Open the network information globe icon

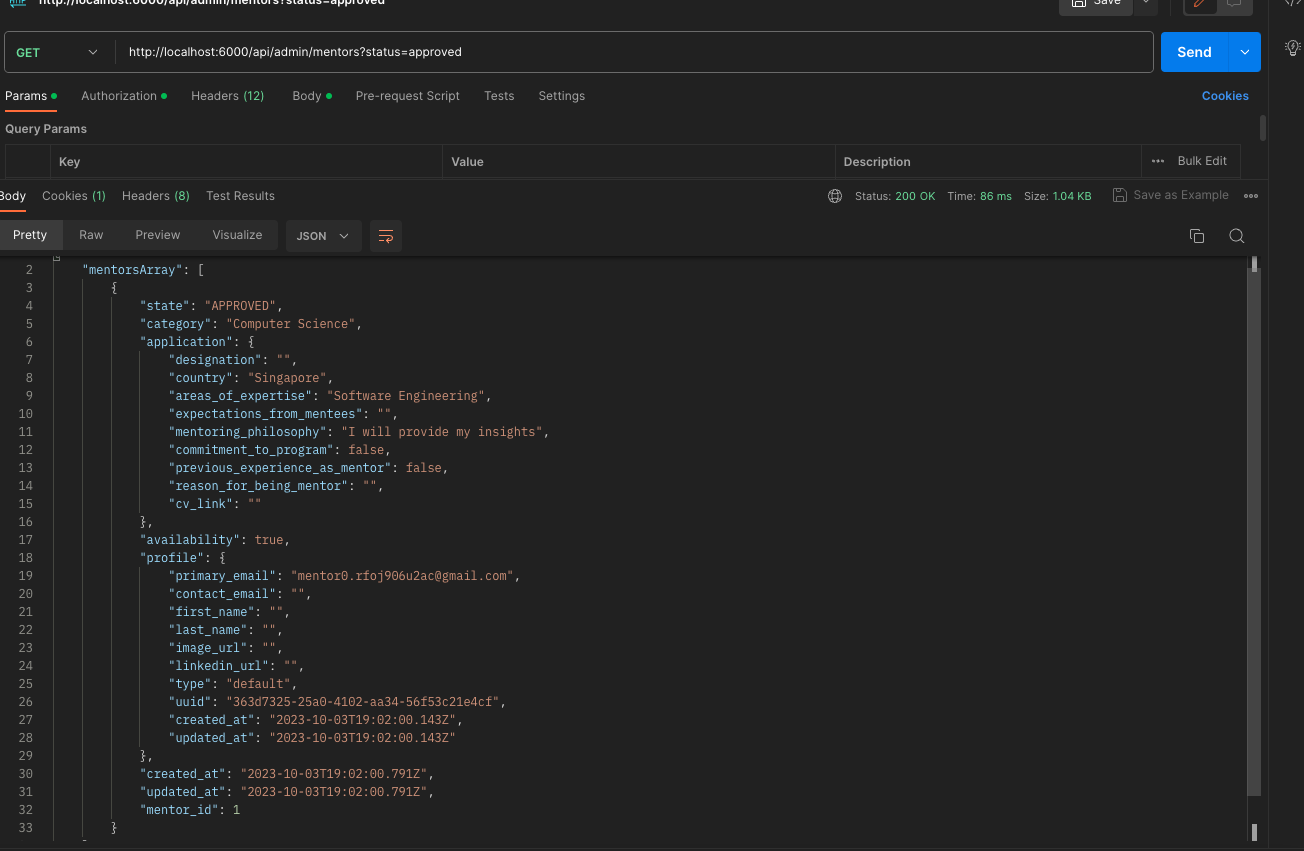[x=835, y=196]
